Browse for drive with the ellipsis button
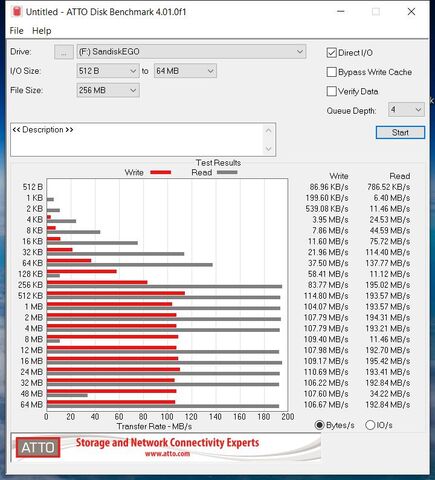 [64, 52]
